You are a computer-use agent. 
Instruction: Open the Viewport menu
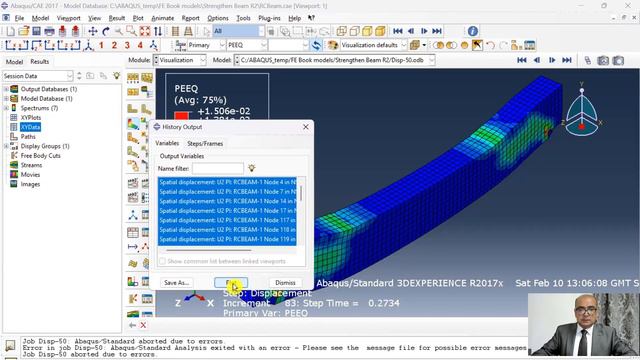68,18
